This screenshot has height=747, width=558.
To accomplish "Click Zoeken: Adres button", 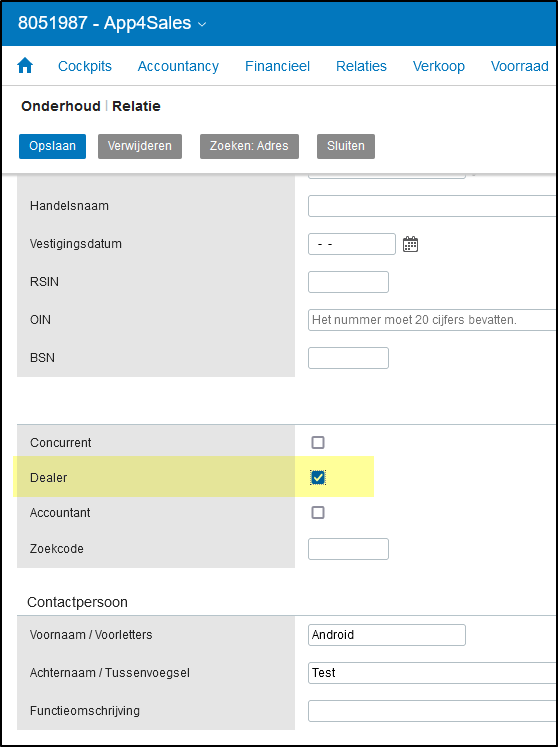I will 249,146.
